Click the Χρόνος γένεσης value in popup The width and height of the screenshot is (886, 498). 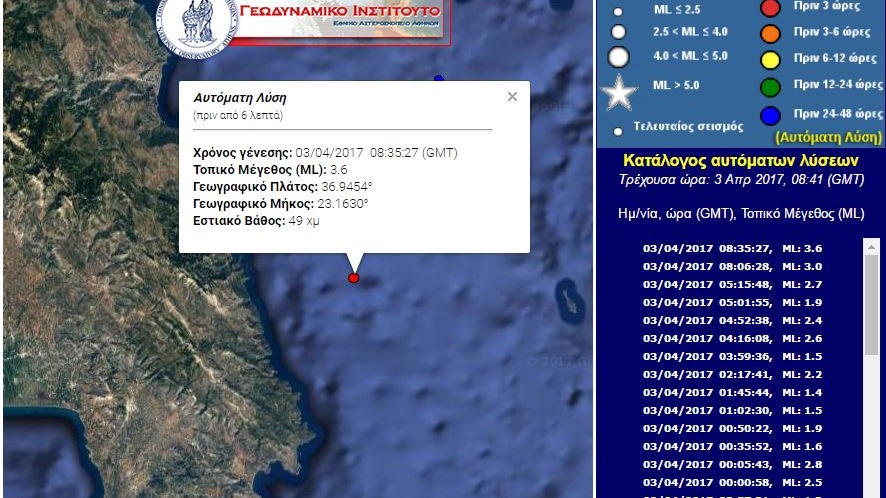[376, 153]
